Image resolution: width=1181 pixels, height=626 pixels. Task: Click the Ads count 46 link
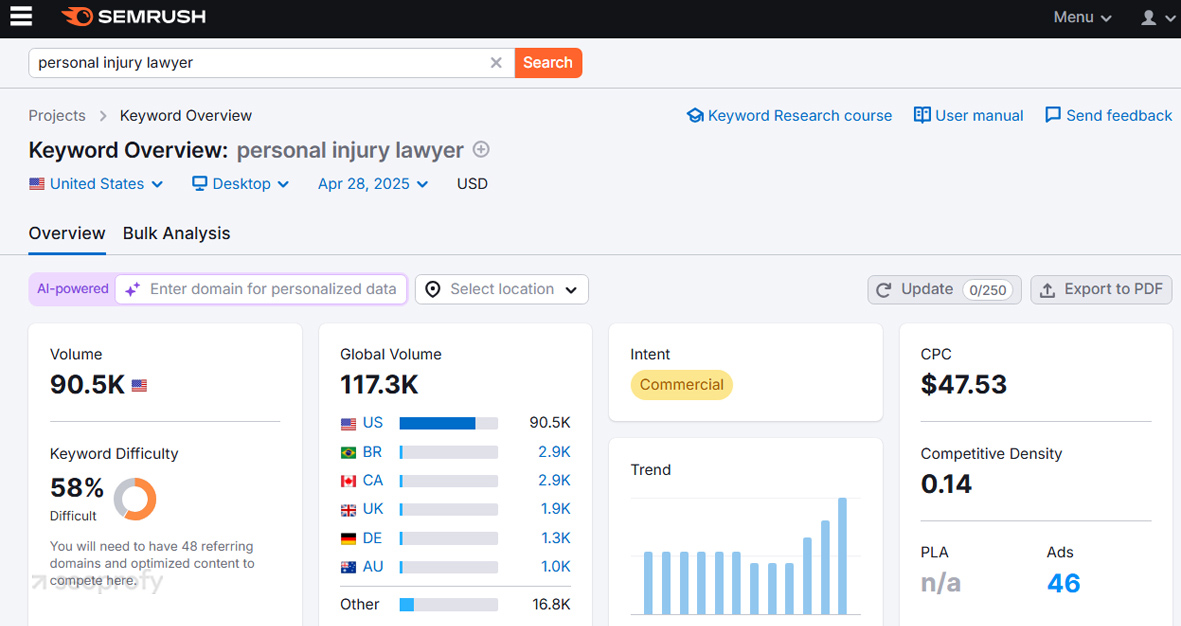click(x=1064, y=583)
